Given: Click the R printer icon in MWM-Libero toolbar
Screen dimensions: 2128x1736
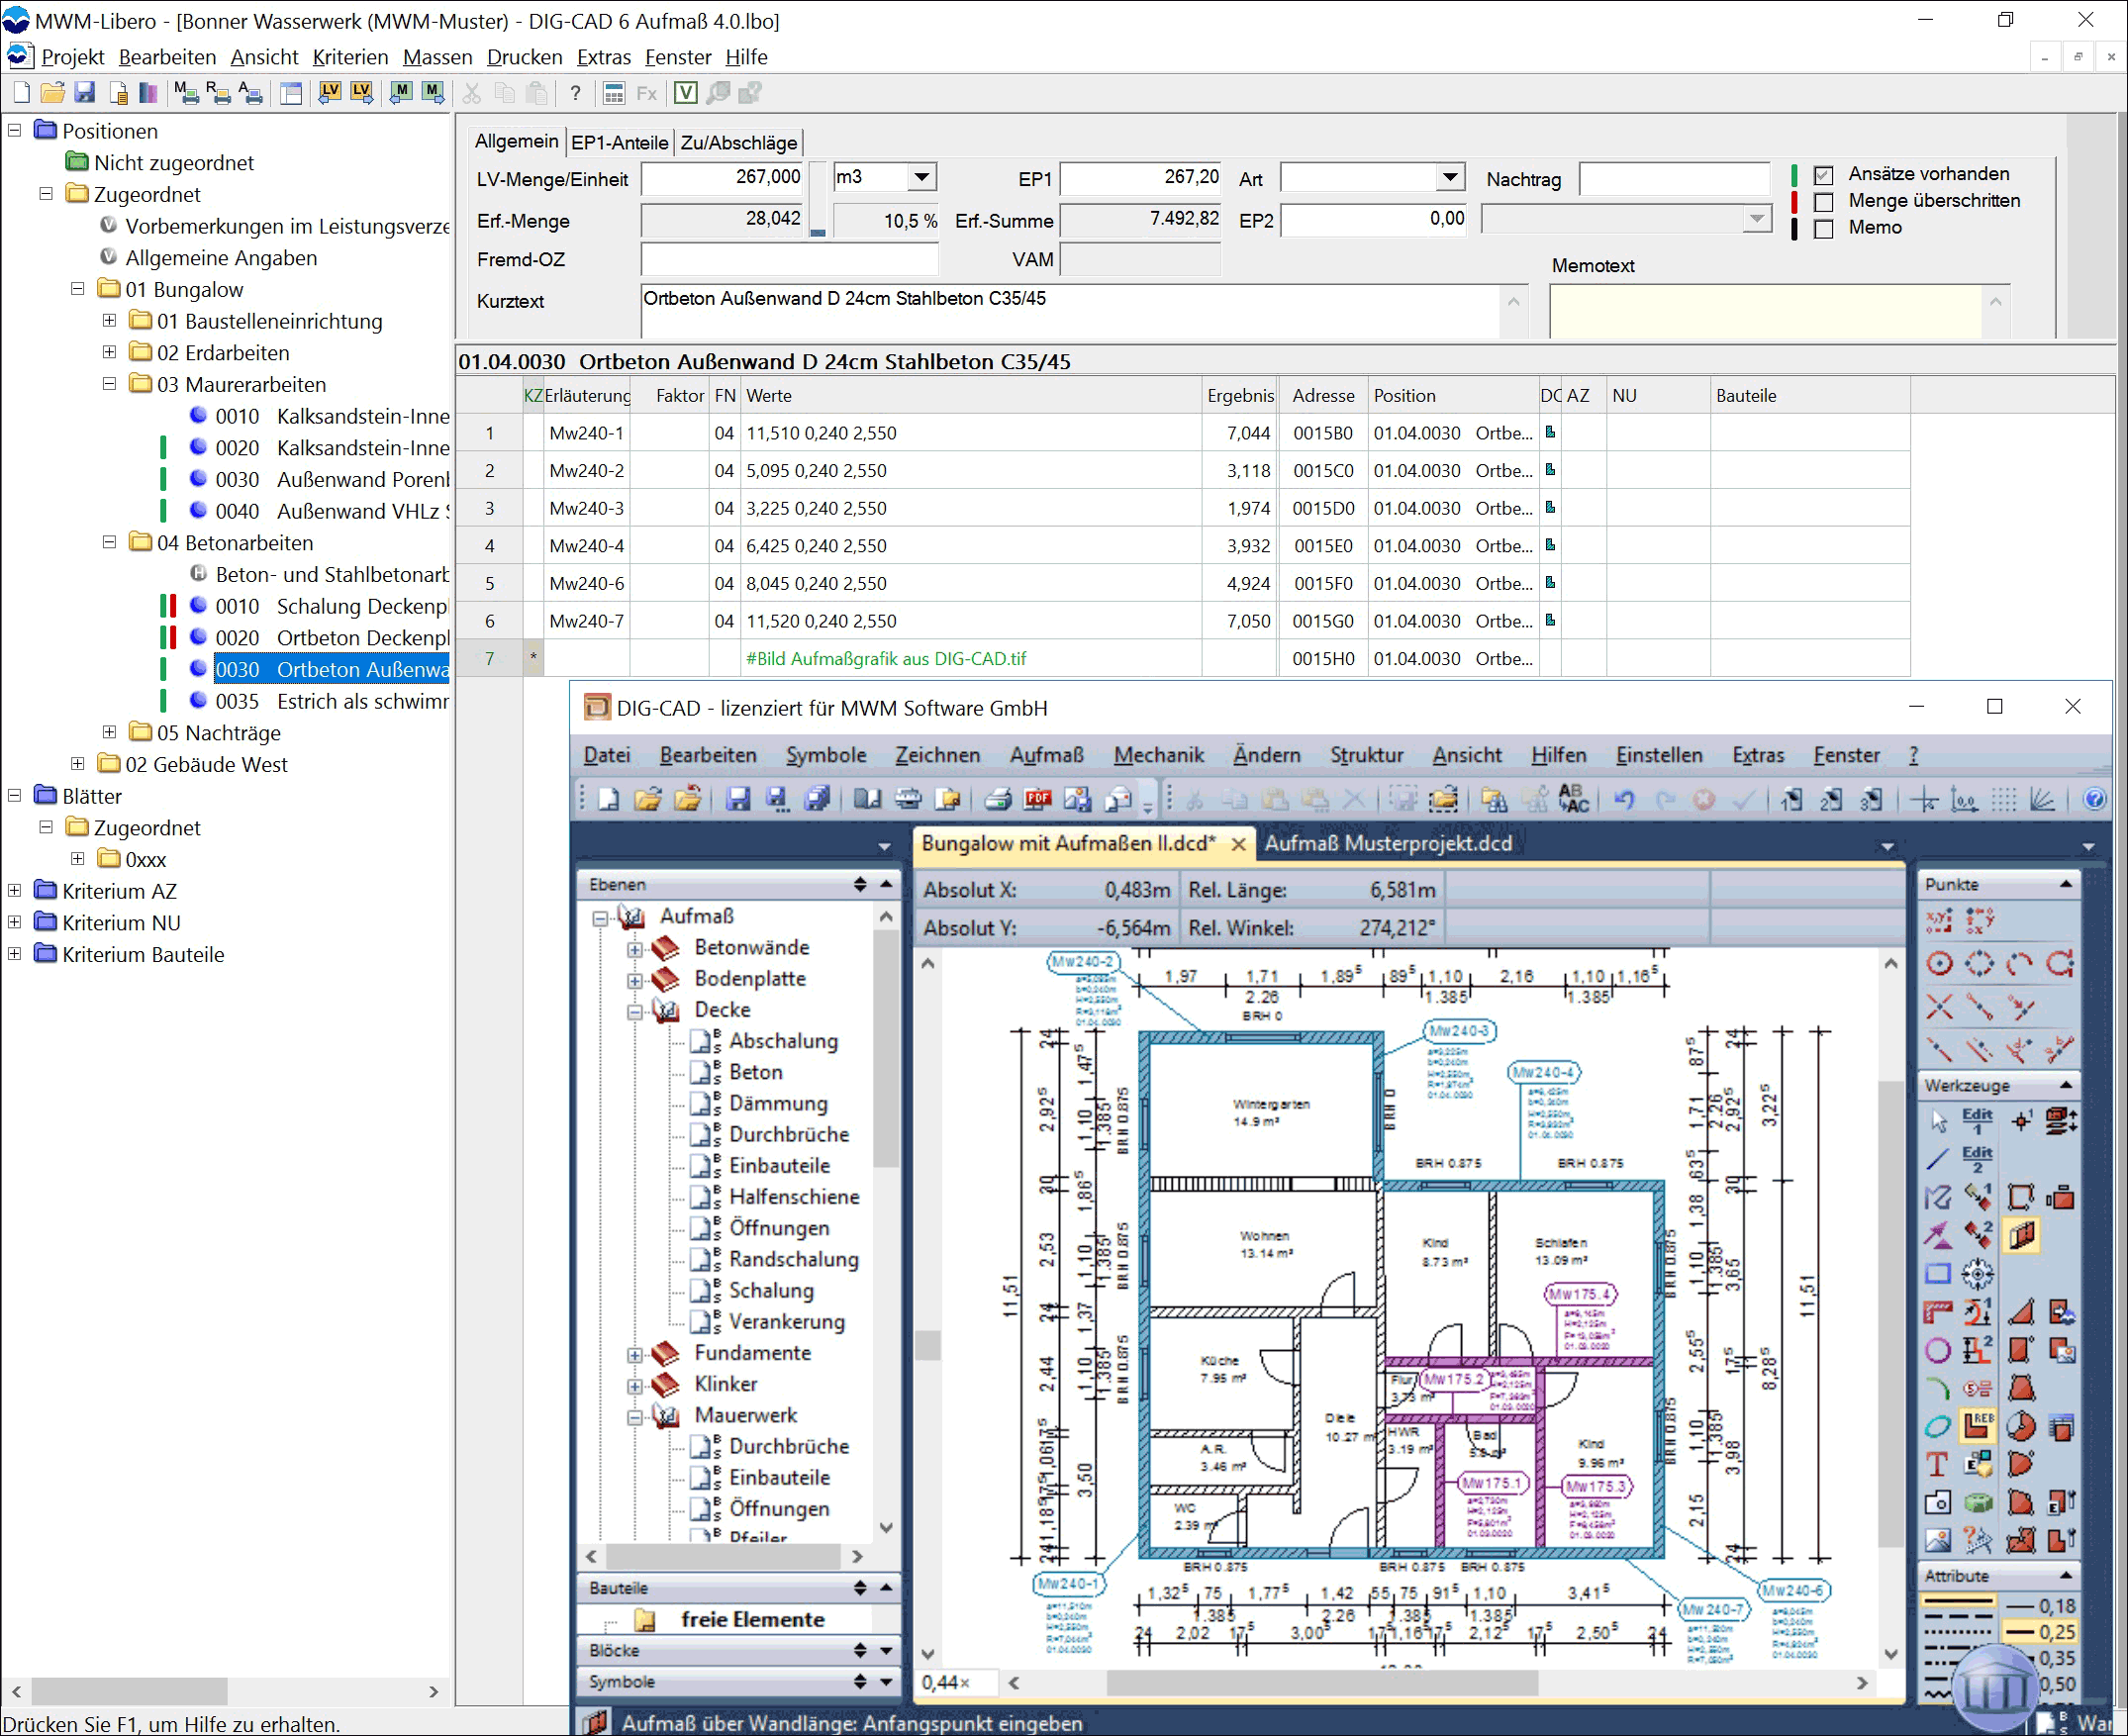Looking at the screenshot, I should (x=218, y=93).
